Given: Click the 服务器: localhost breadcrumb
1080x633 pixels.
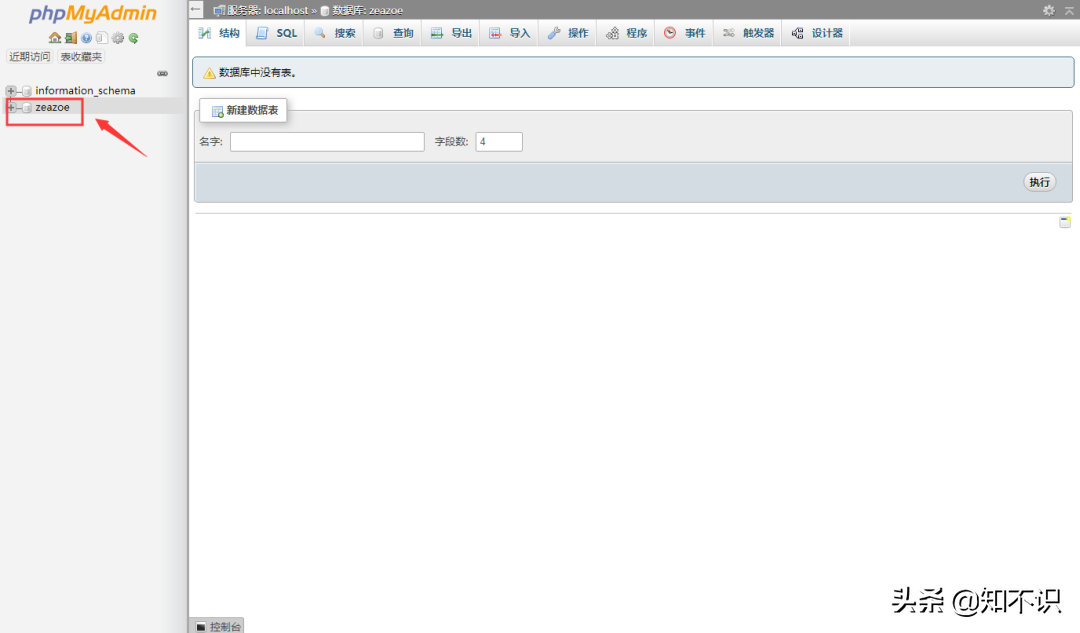Looking at the screenshot, I should [261, 10].
